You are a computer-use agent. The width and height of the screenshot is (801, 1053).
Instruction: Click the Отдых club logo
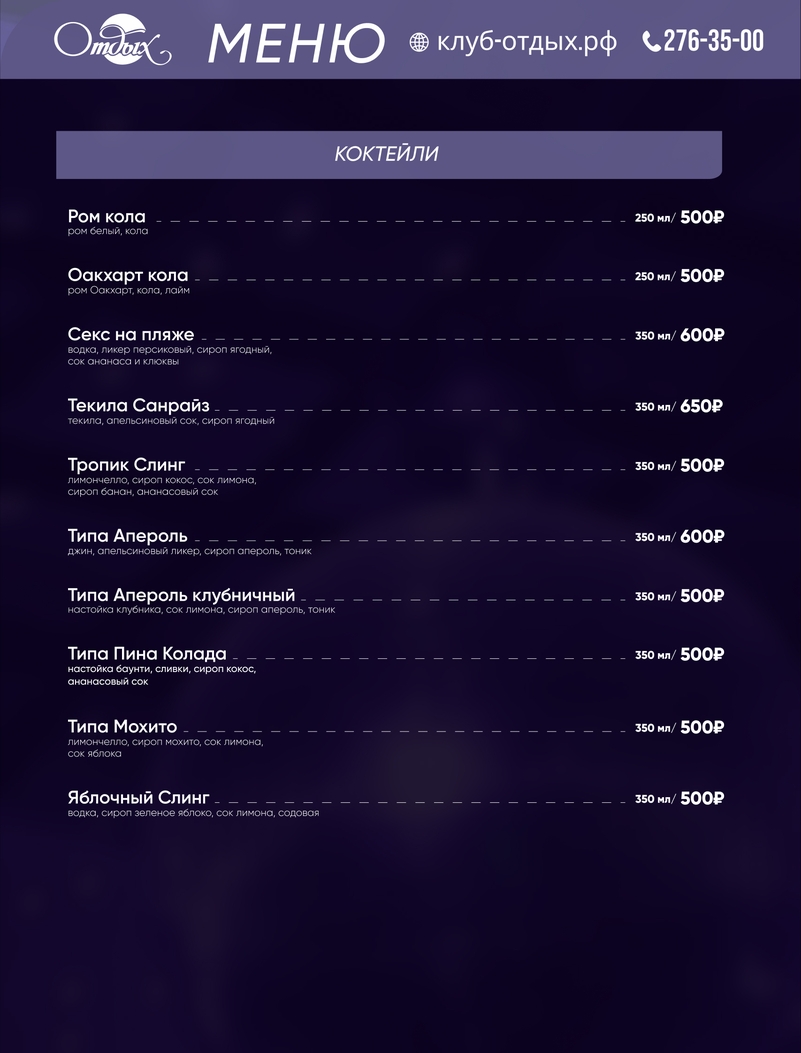tap(112, 42)
